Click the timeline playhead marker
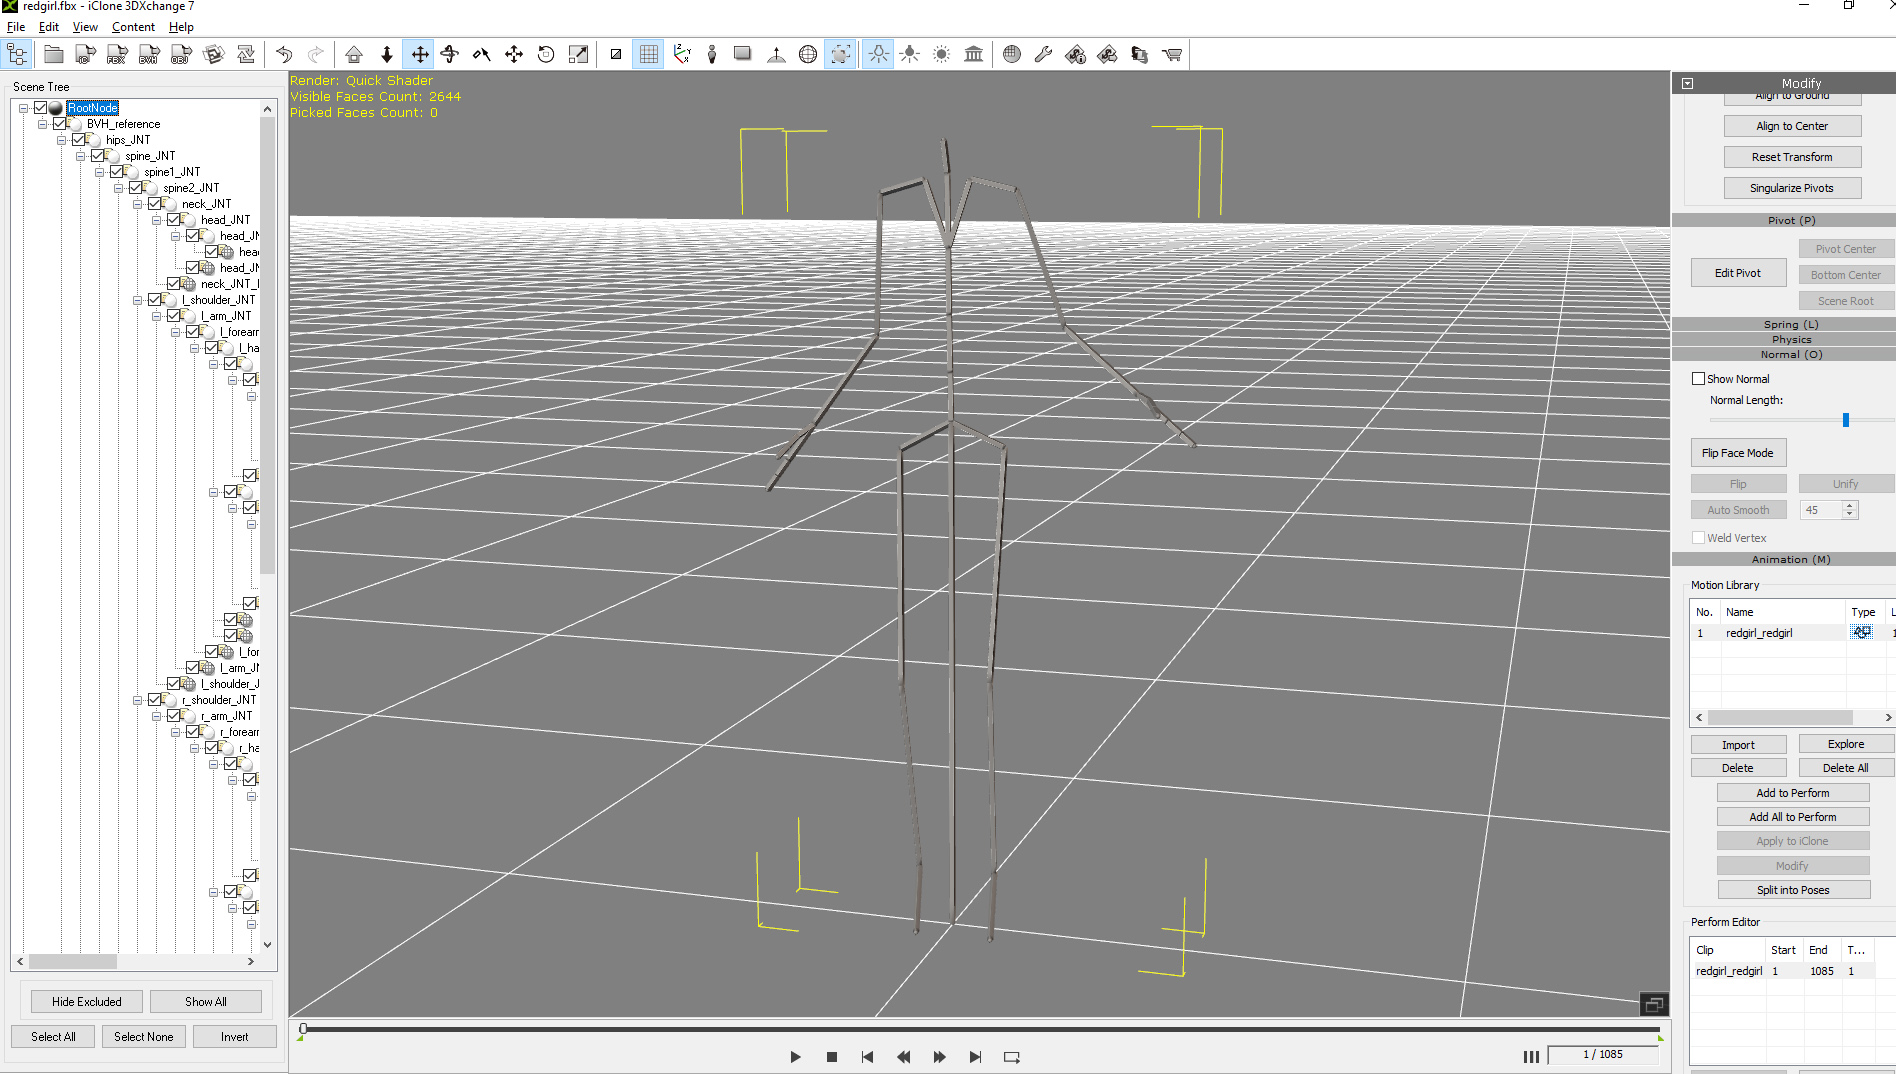This screenshot has height=1074, width=1896. tap(303, 1028)
